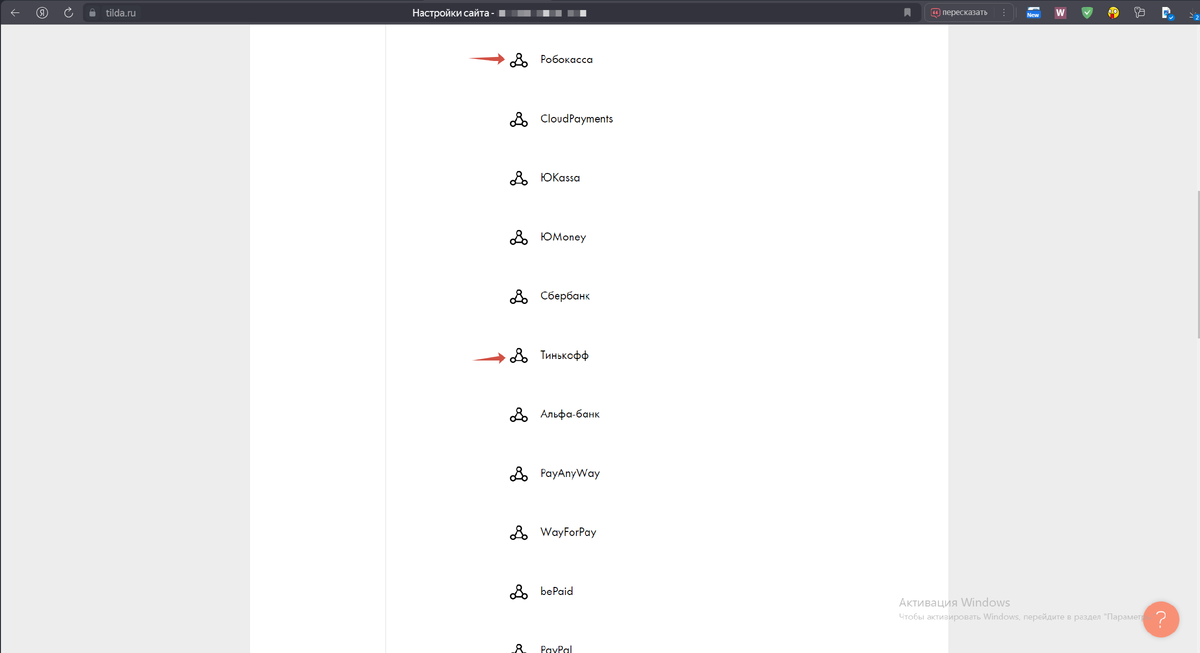This screenshot has height=653, width=1200.
Task: Open browser downloads
Action: click(1193, 13)
